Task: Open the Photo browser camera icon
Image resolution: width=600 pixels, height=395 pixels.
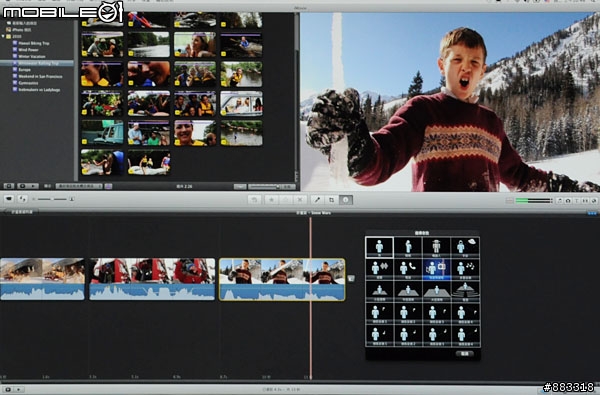Action: click(568, 201)
